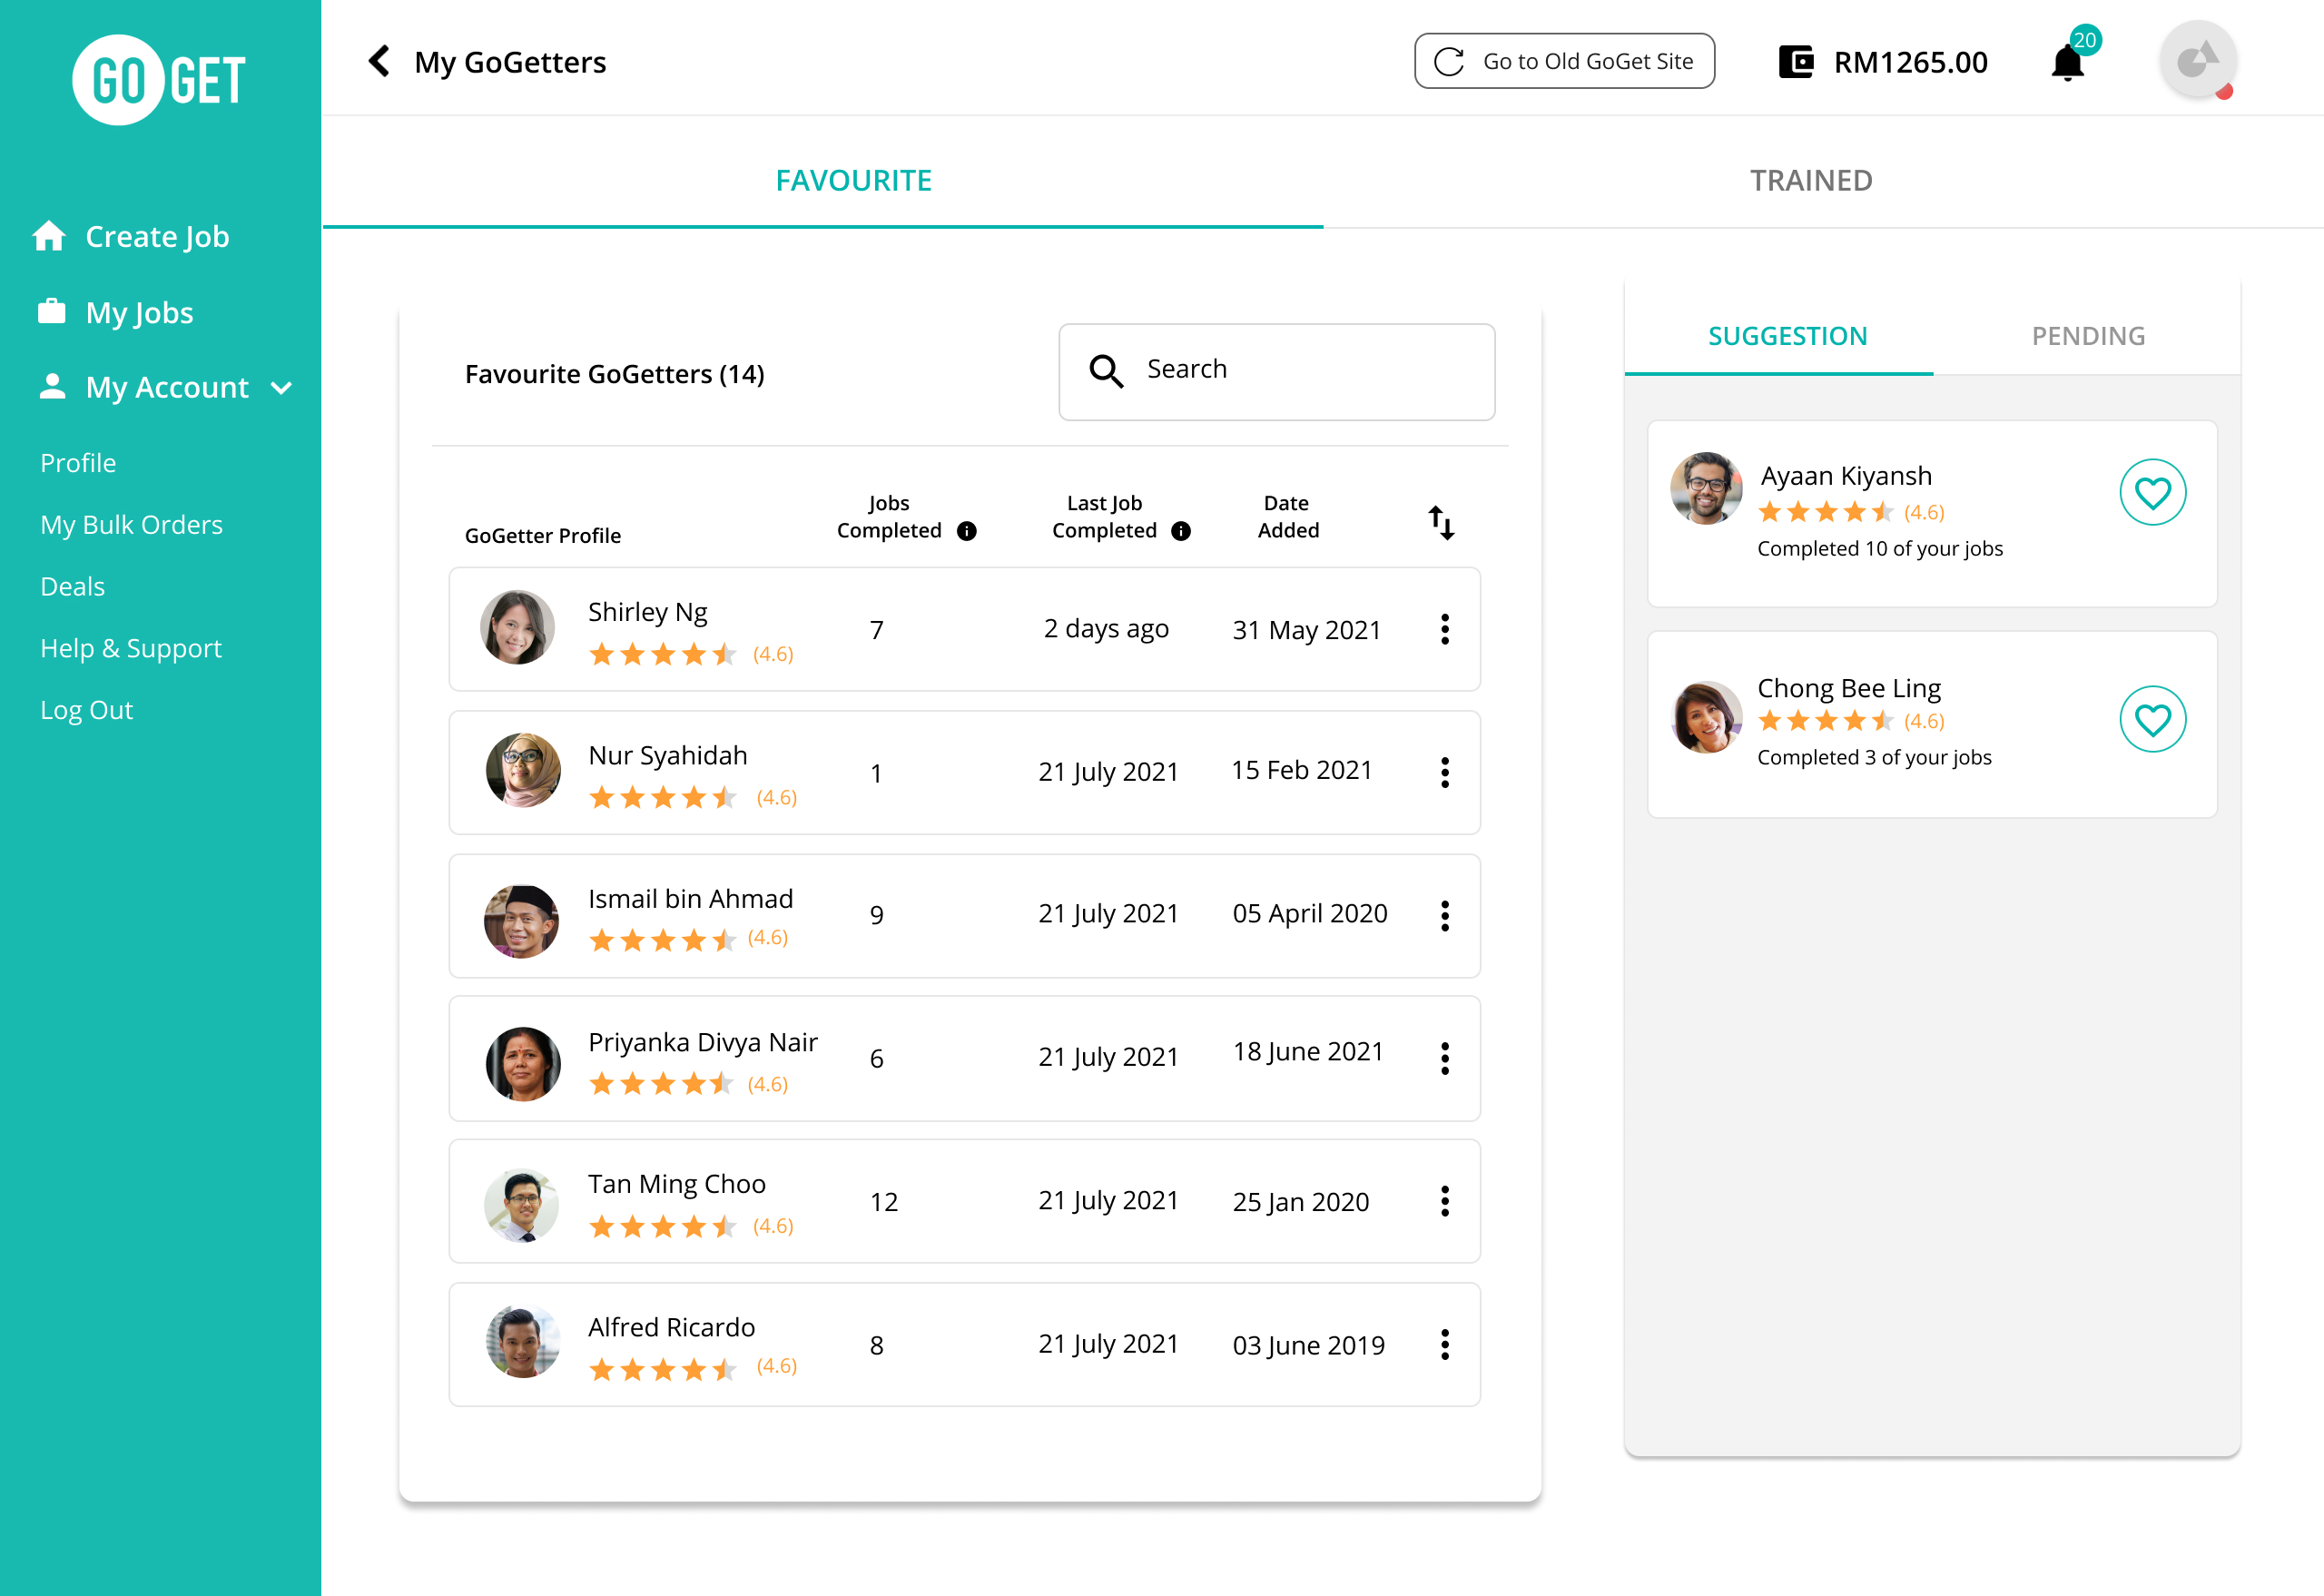
Task: Click the text Completed 10 of your jobs
Action: click(1880, 548)
